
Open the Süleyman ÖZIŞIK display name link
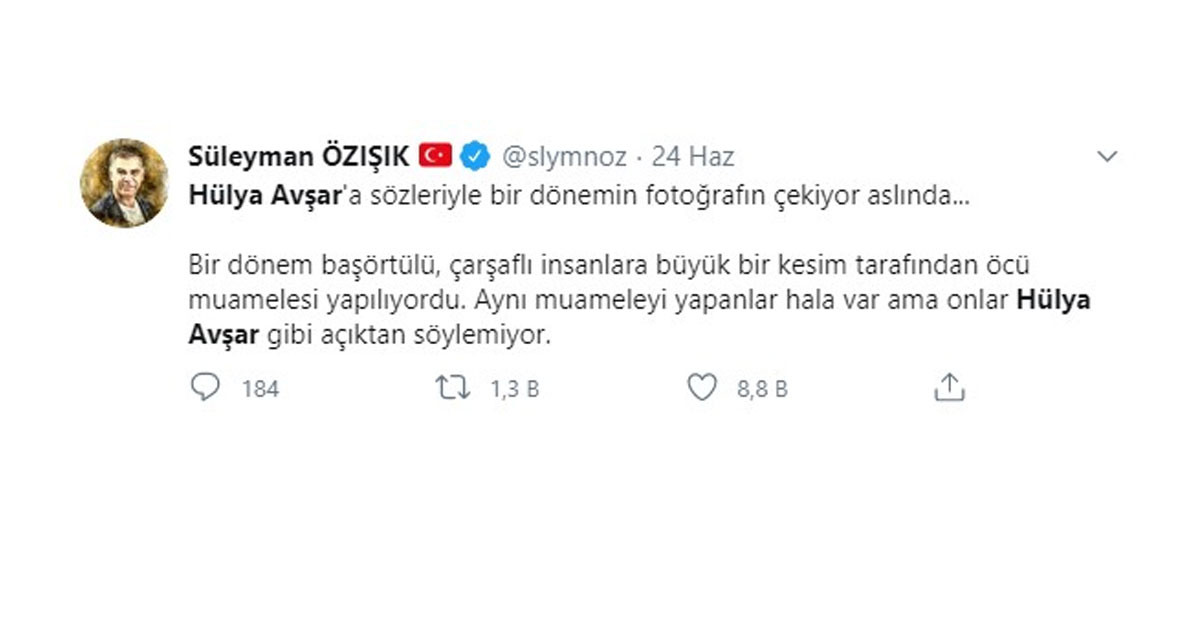(x=299, y=157)
